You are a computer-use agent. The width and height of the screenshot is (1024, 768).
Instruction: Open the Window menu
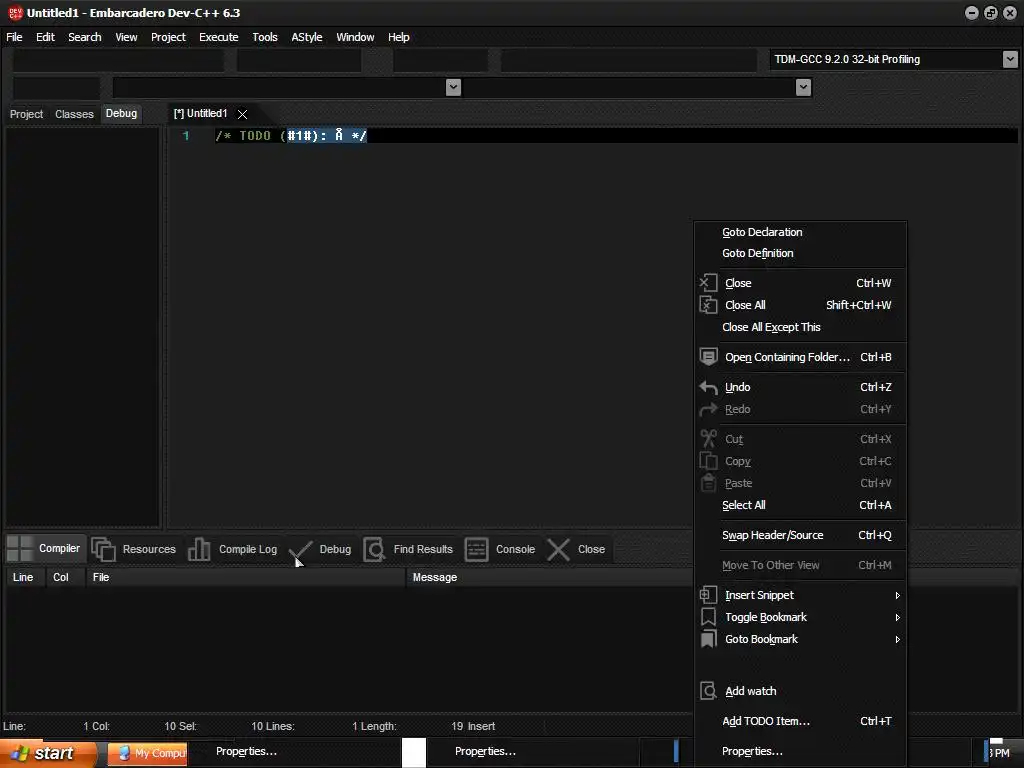[355, 37]
